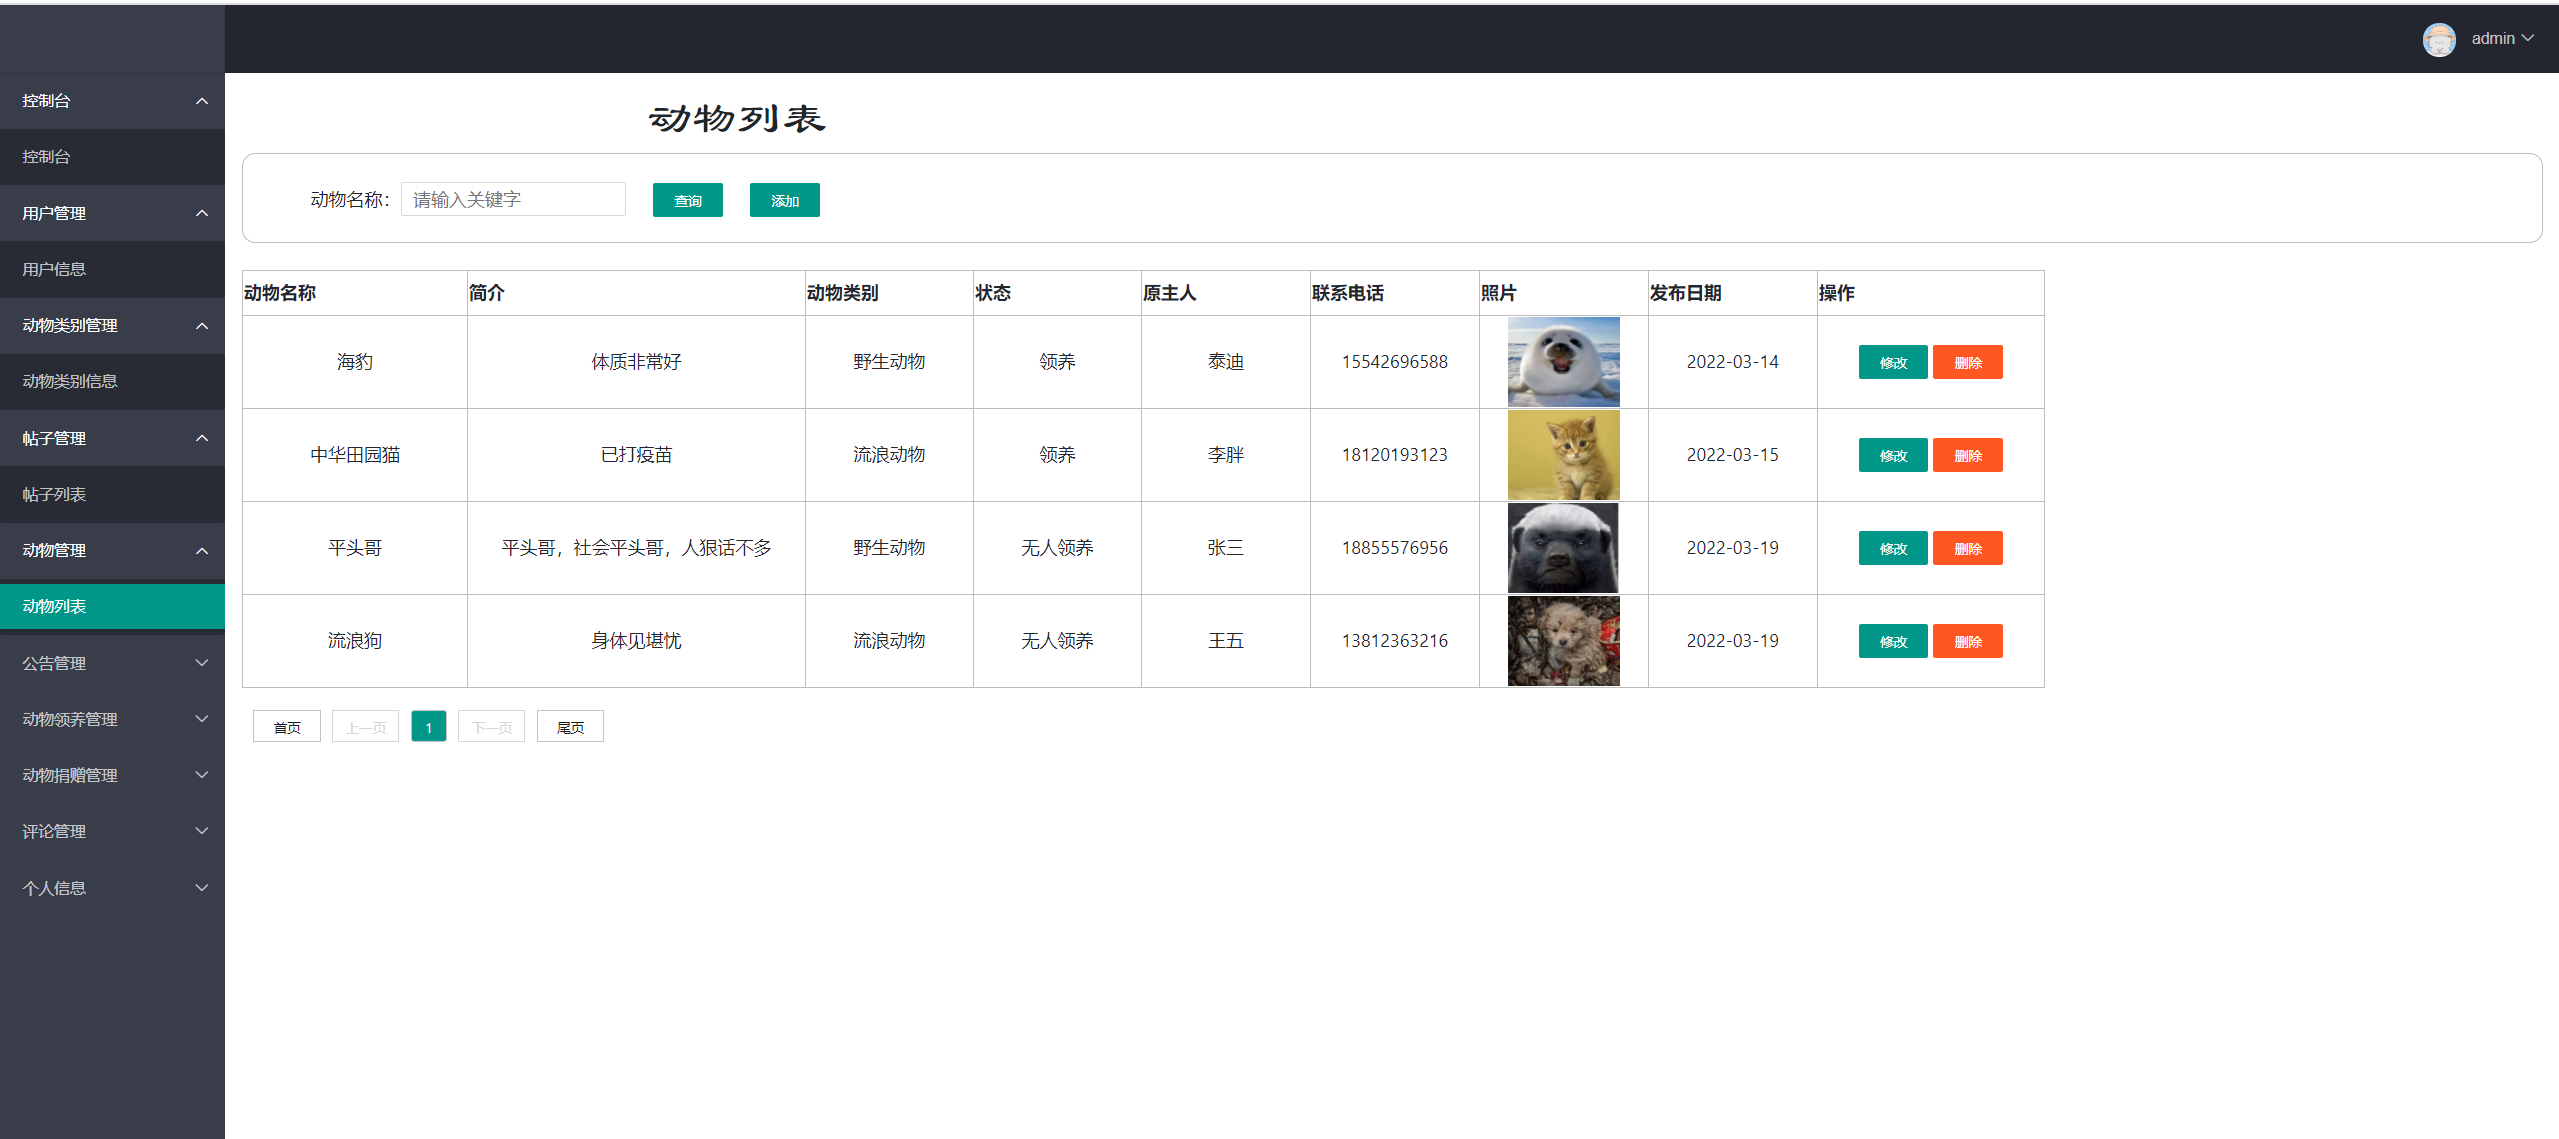Click the 查询 search button
The image size is (2559, 1139).
[687, 200]
